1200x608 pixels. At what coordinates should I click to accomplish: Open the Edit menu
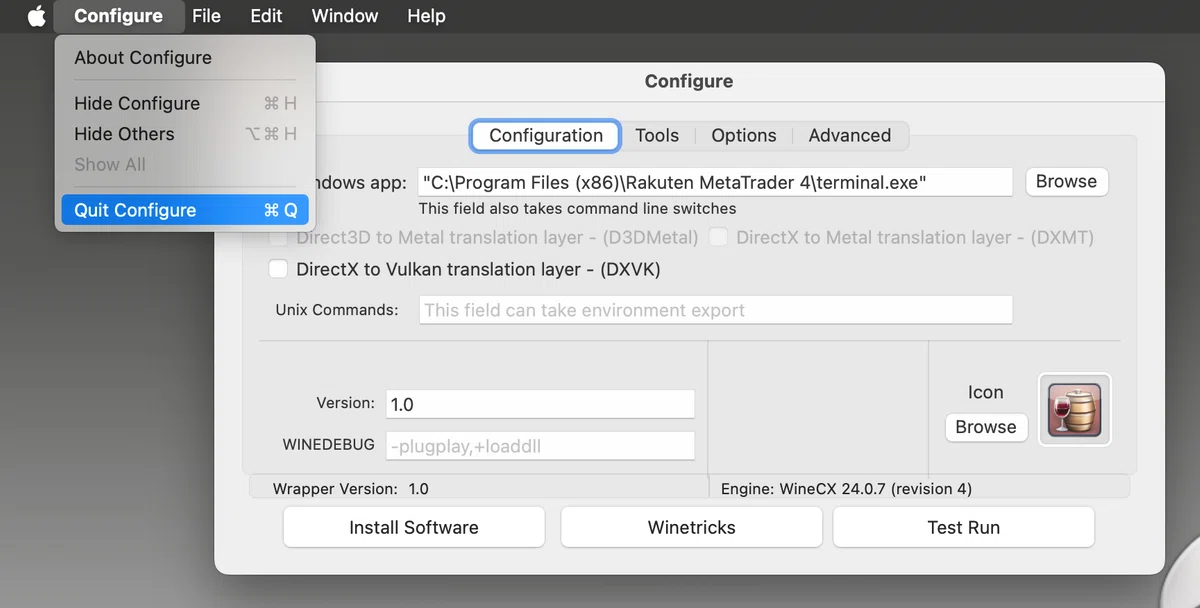click(x=266, y=16)
